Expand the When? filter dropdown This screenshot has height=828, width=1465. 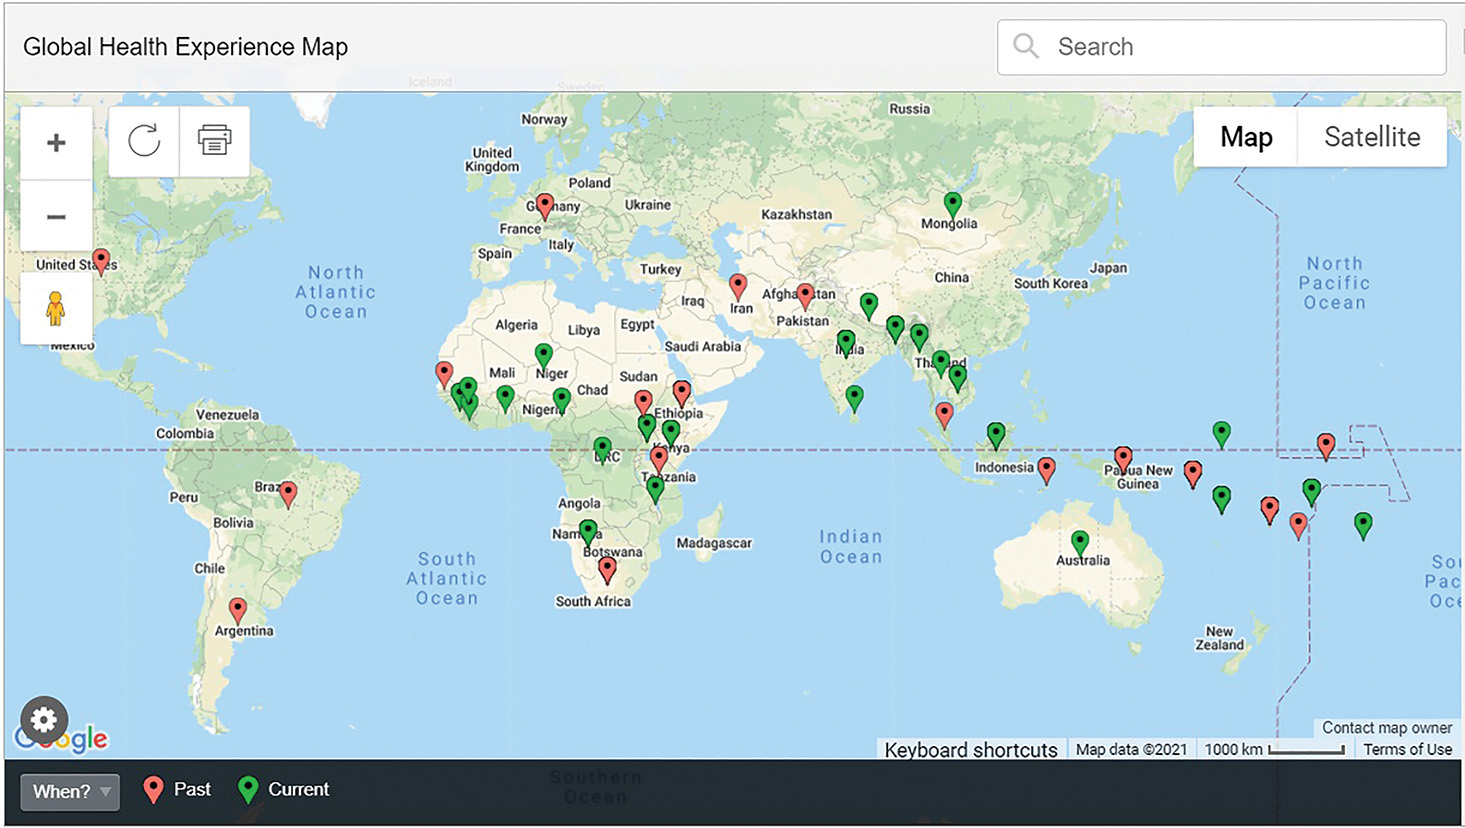68,791
